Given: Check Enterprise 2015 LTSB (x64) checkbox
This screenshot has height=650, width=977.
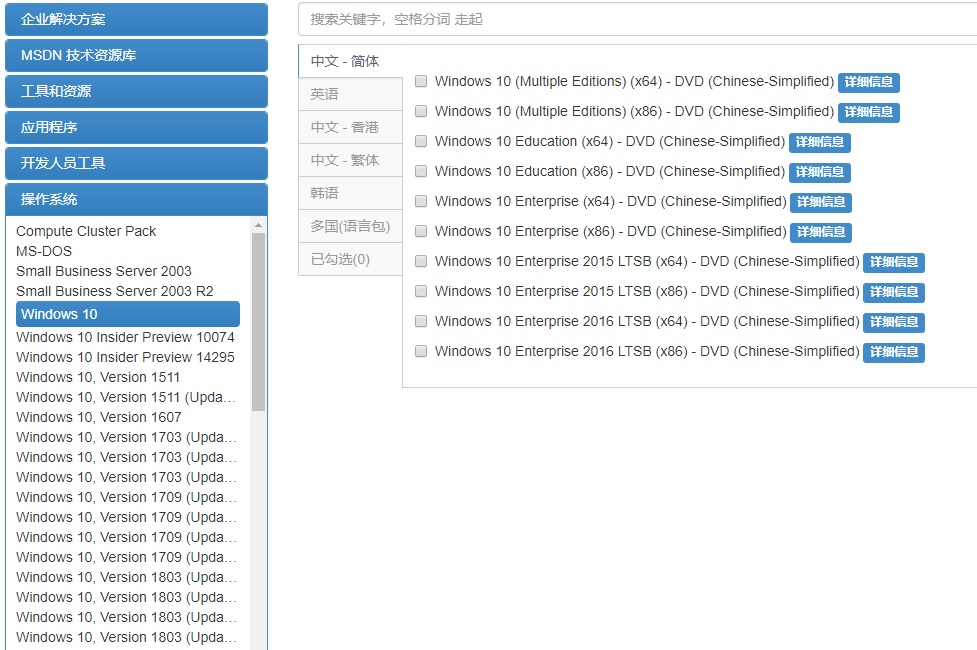Looking at the screenshot, I should pos(421,261).
